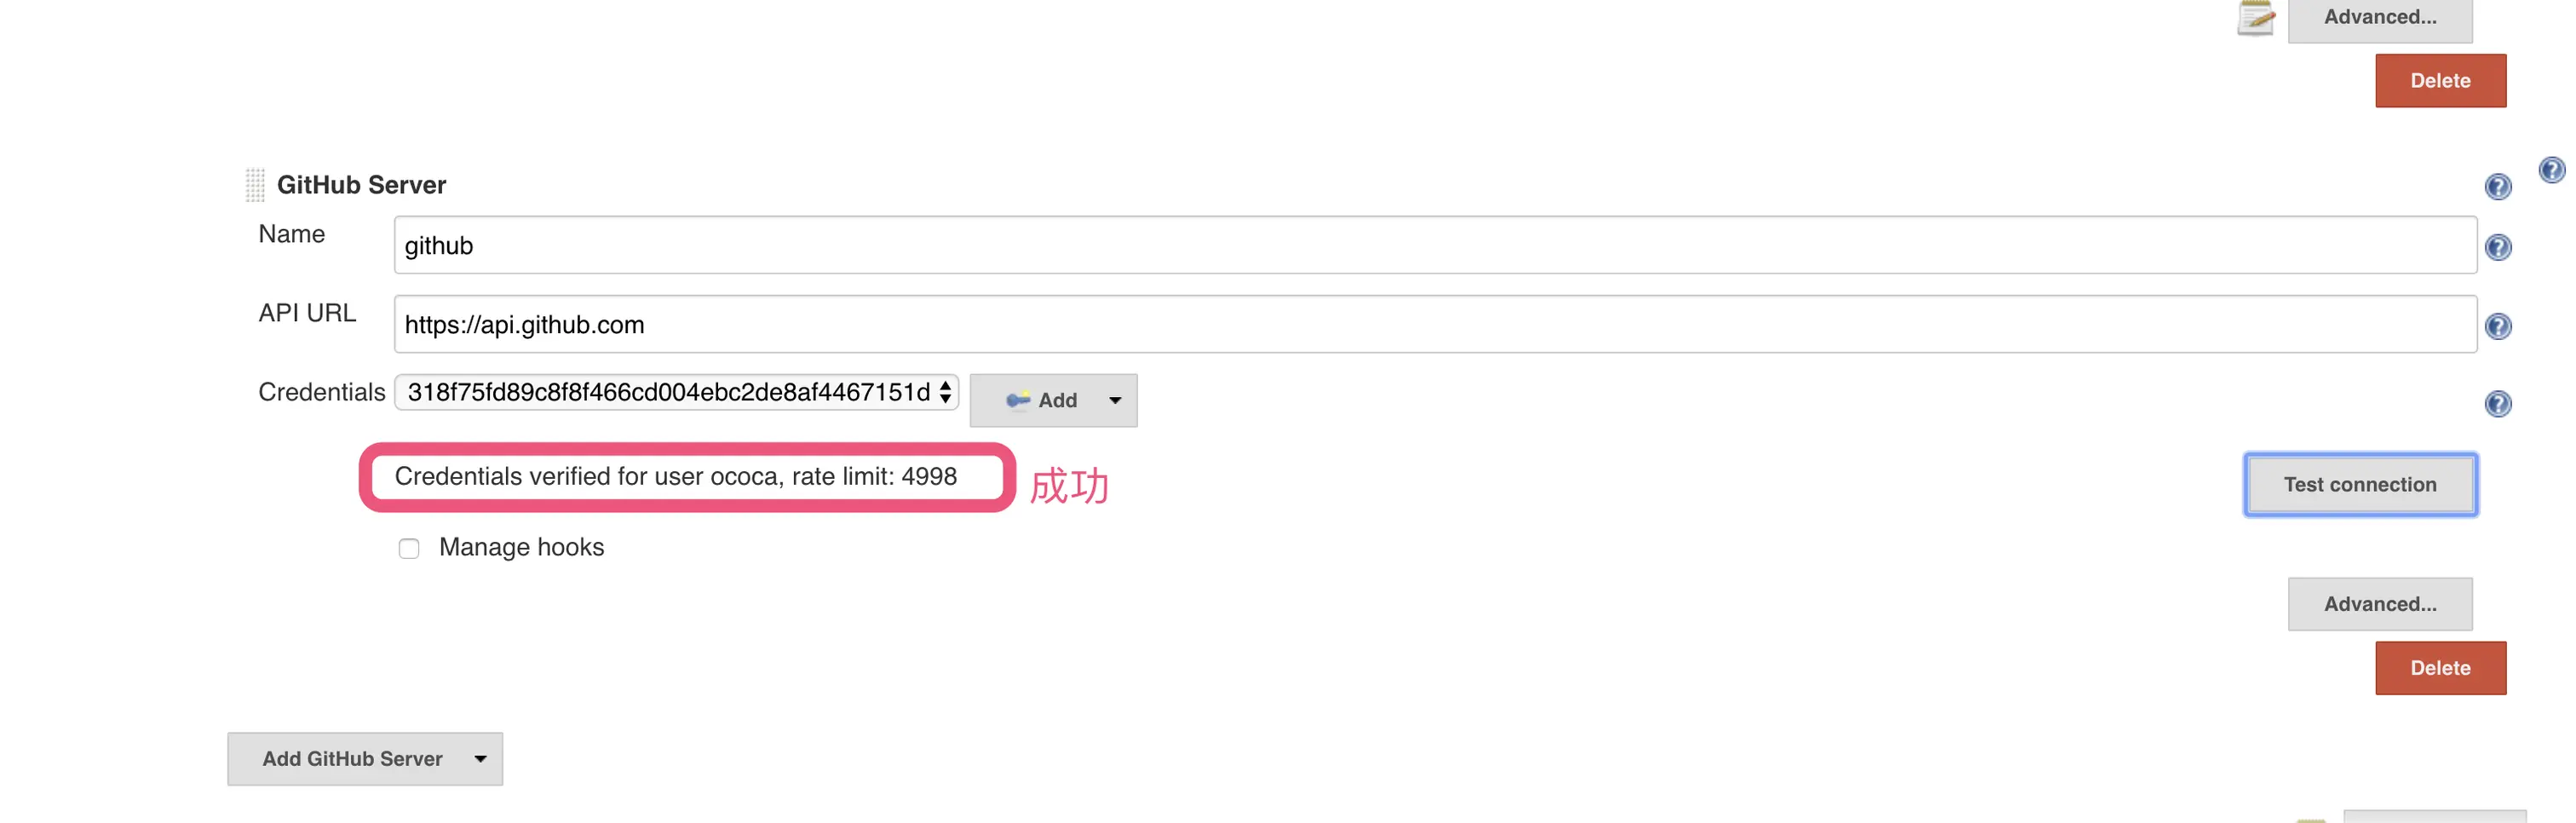
Task: Click the Add GitHub Server button label
Action: click(x=352, y=759)
